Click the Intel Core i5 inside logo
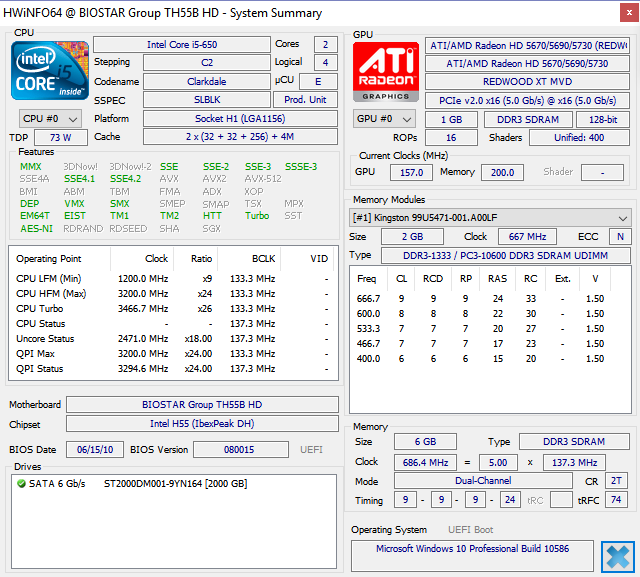 click(x=50, y=71)
